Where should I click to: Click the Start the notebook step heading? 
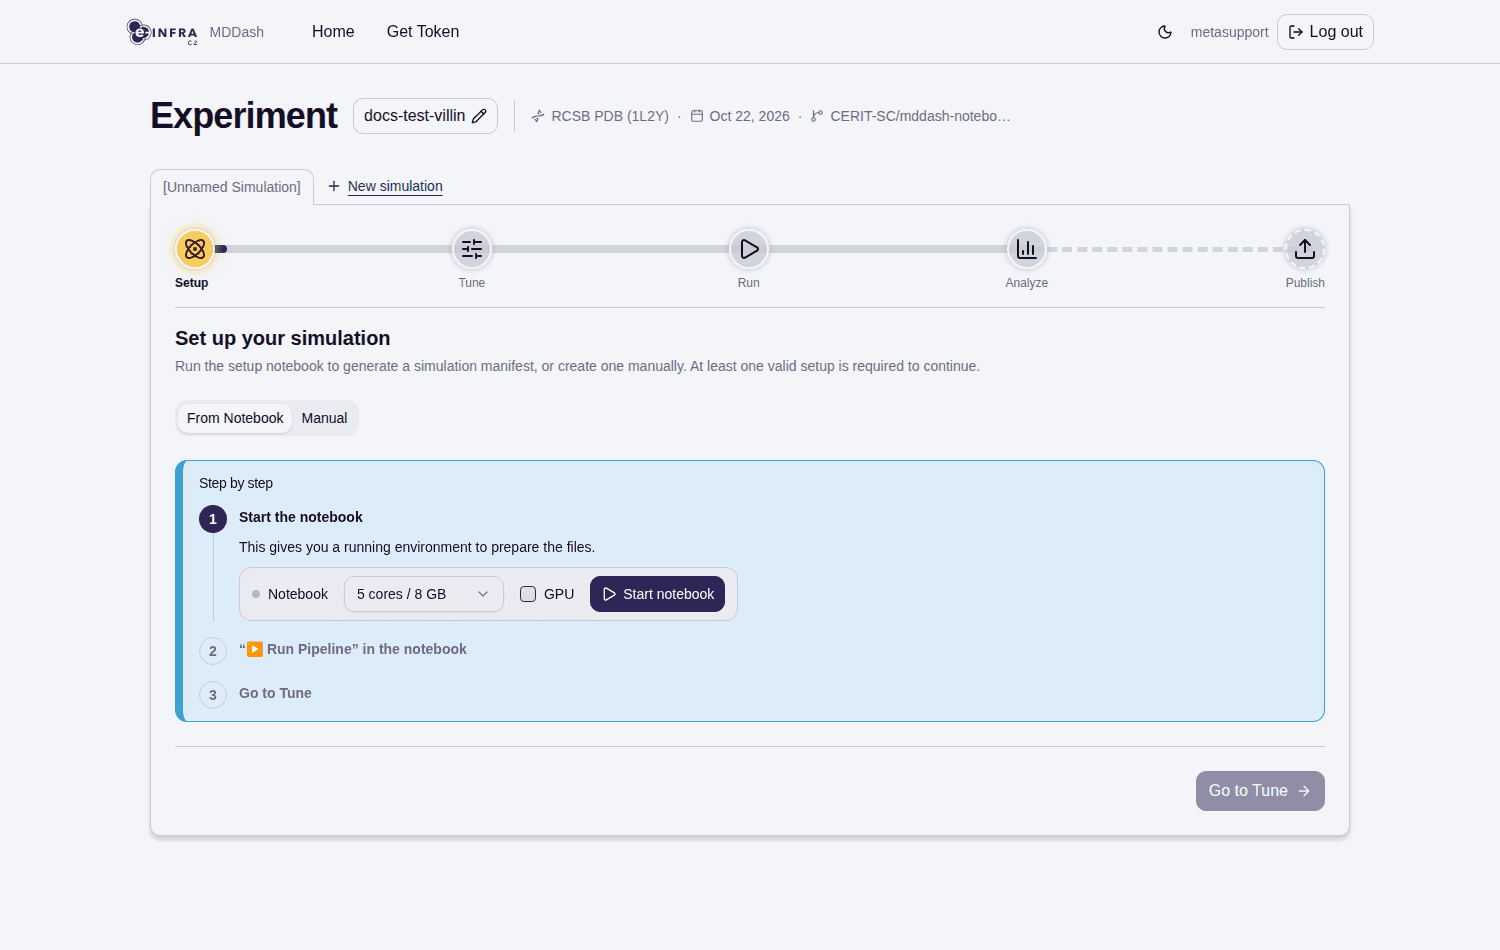pos(301,517)
